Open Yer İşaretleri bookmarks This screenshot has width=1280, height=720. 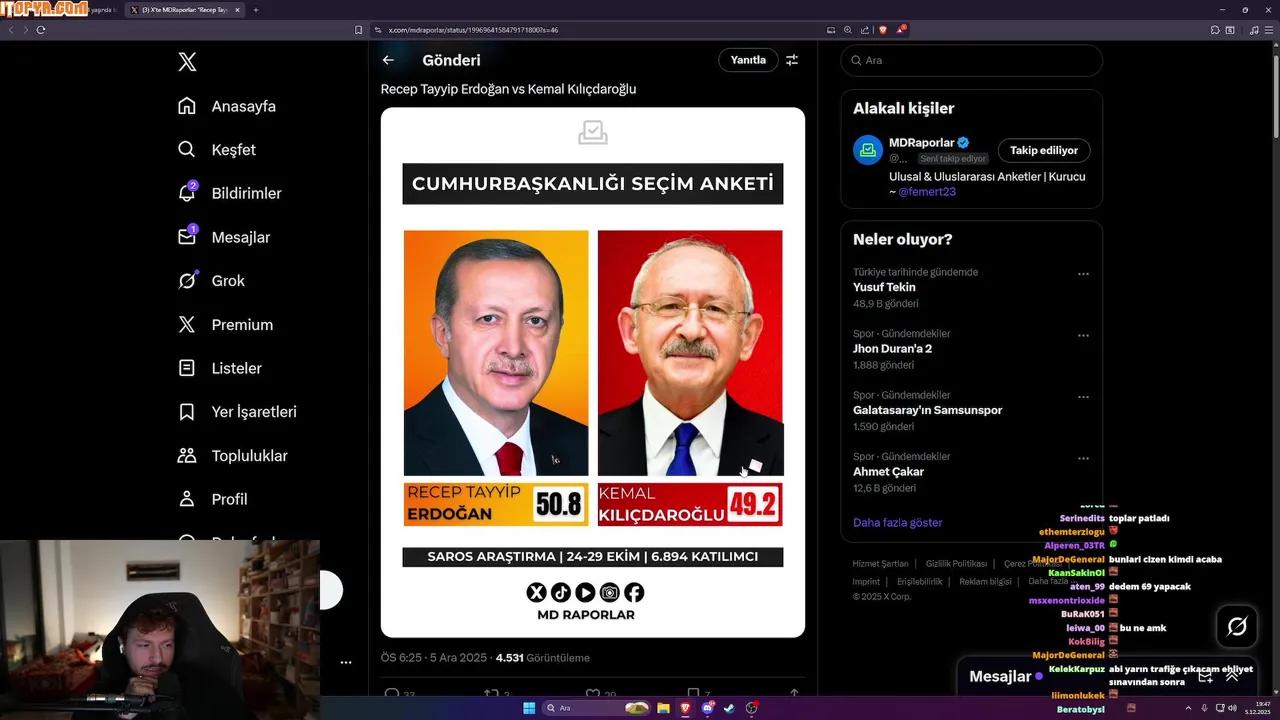tap(187, 412)
